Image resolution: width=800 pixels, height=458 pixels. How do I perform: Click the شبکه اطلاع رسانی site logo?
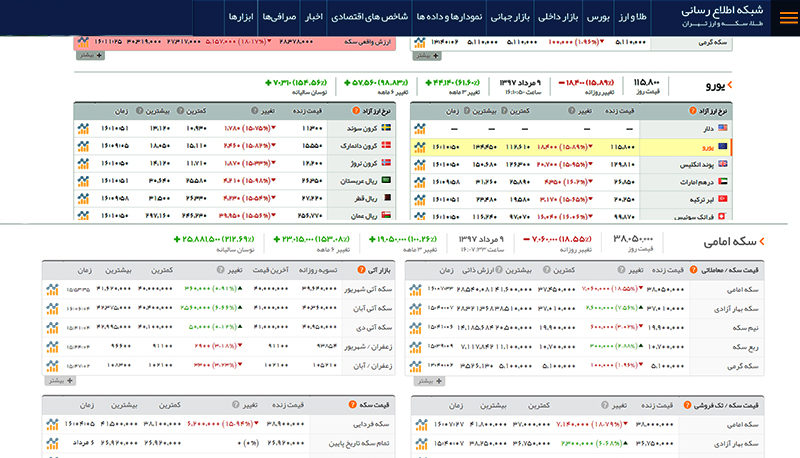click(x=721, y=15)
